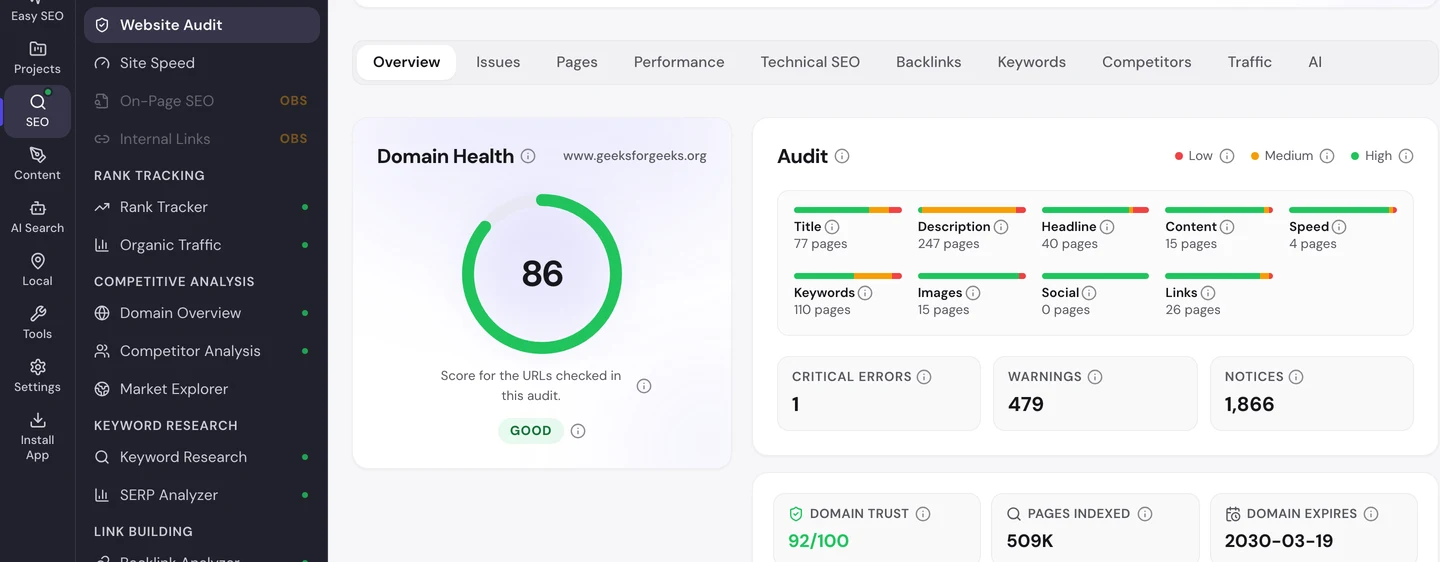1440x562 pixels.
Task: Open Rank Tracker in sidebar
Action: pos(202,207)
